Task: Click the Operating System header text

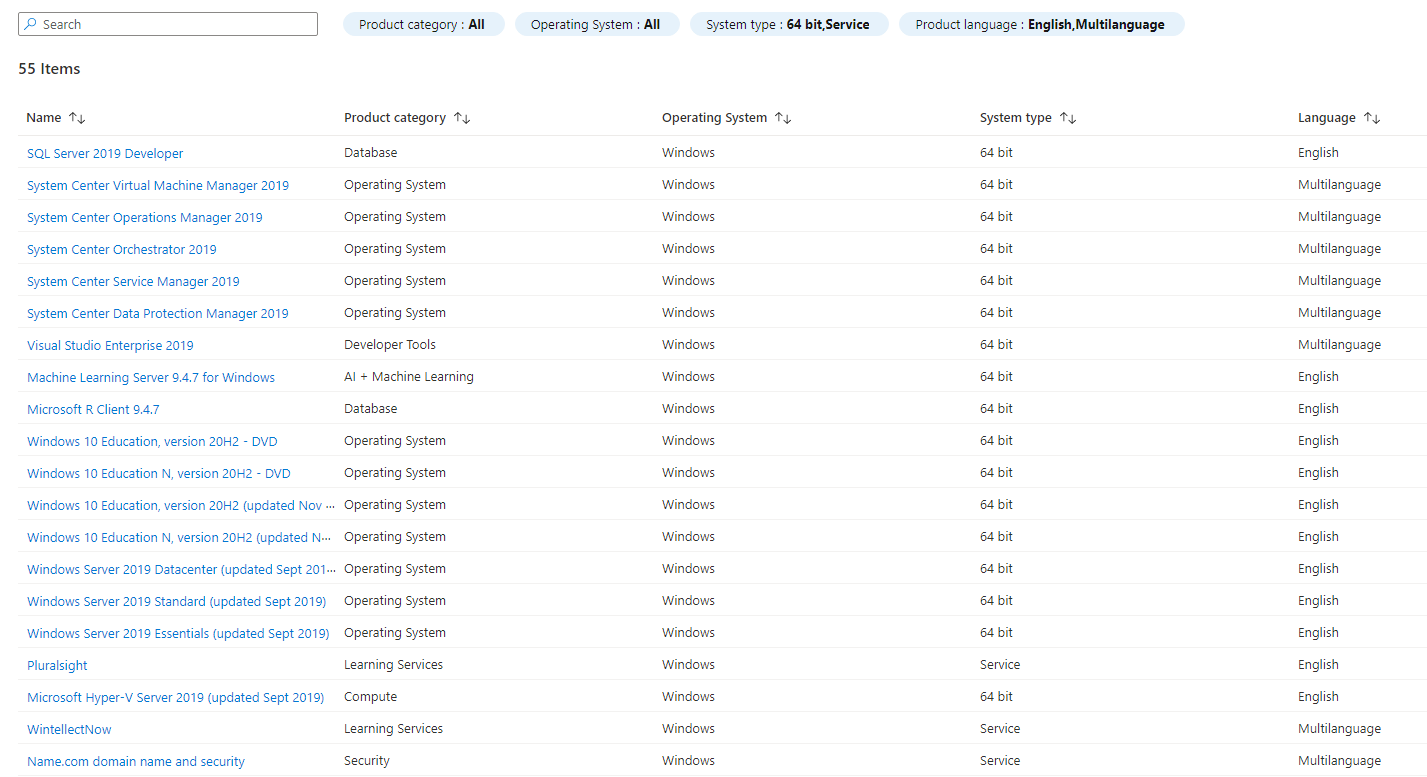Action: (x=714, y=118)
